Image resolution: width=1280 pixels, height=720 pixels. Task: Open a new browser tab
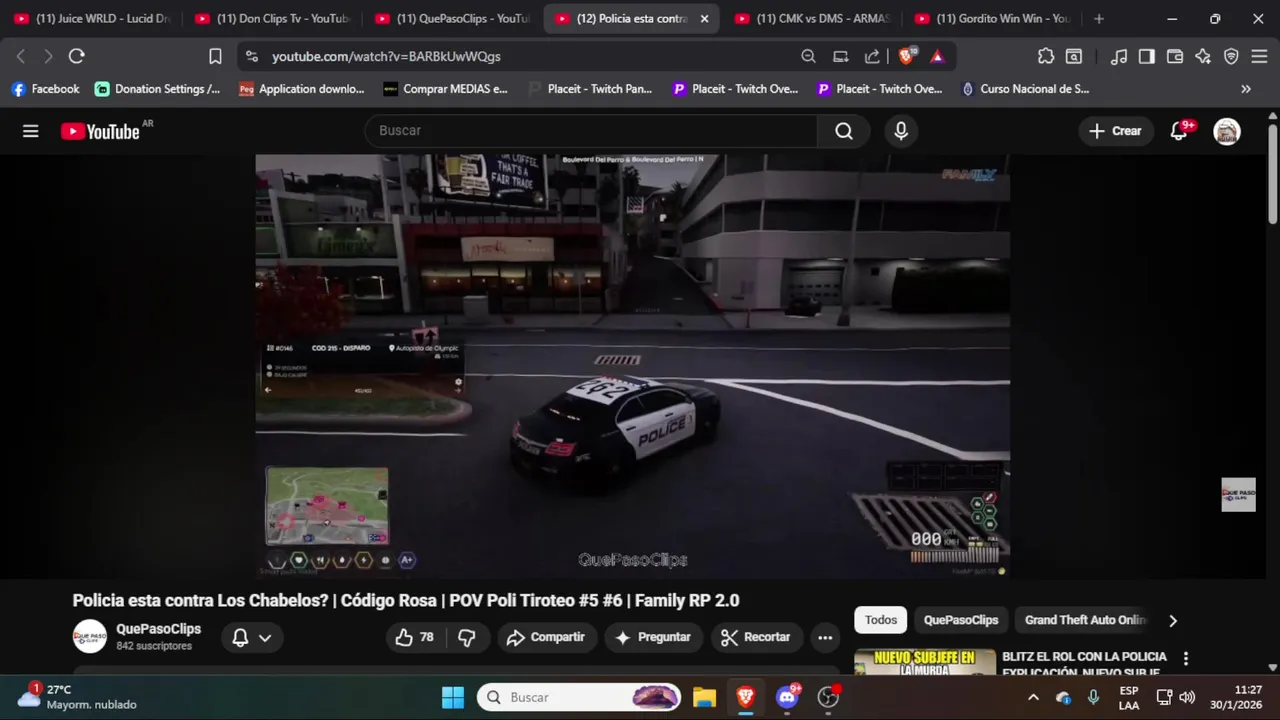1099,19
